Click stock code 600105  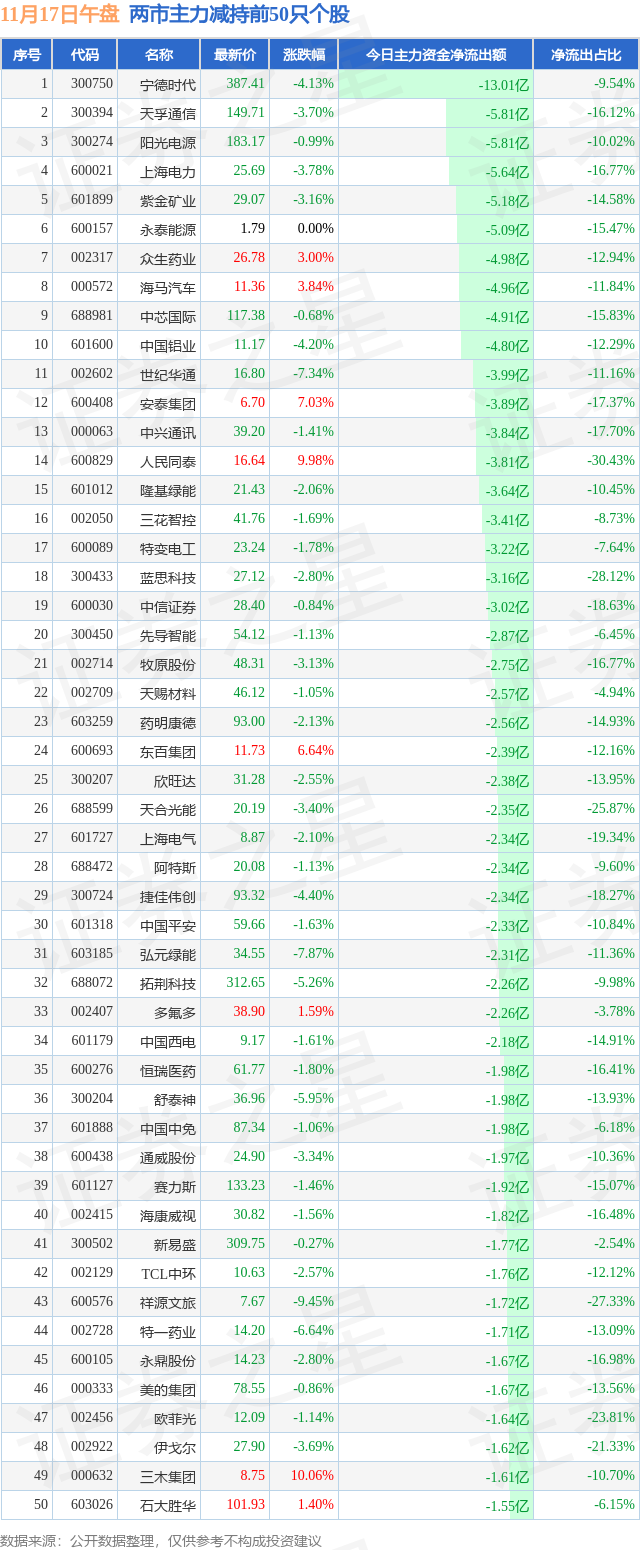click(92, 1360)
